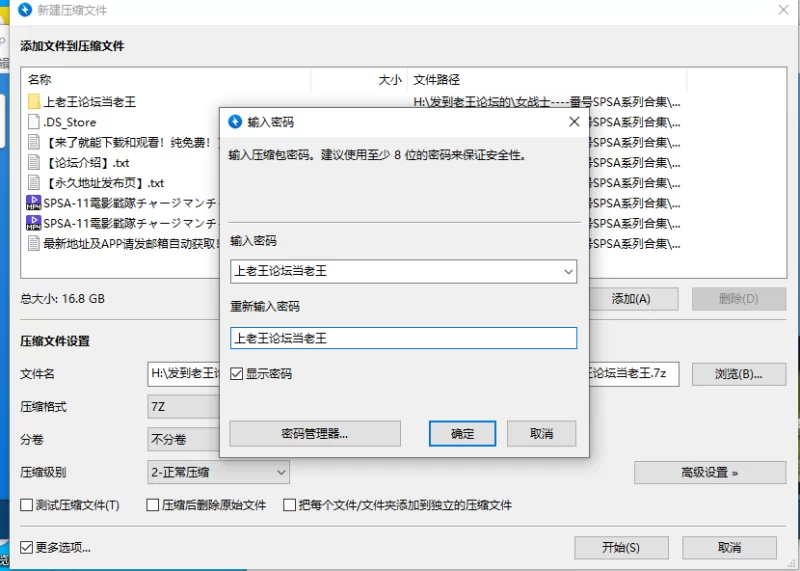Click the 开始(S) button
800x571 pixels.
coord(621,548)
